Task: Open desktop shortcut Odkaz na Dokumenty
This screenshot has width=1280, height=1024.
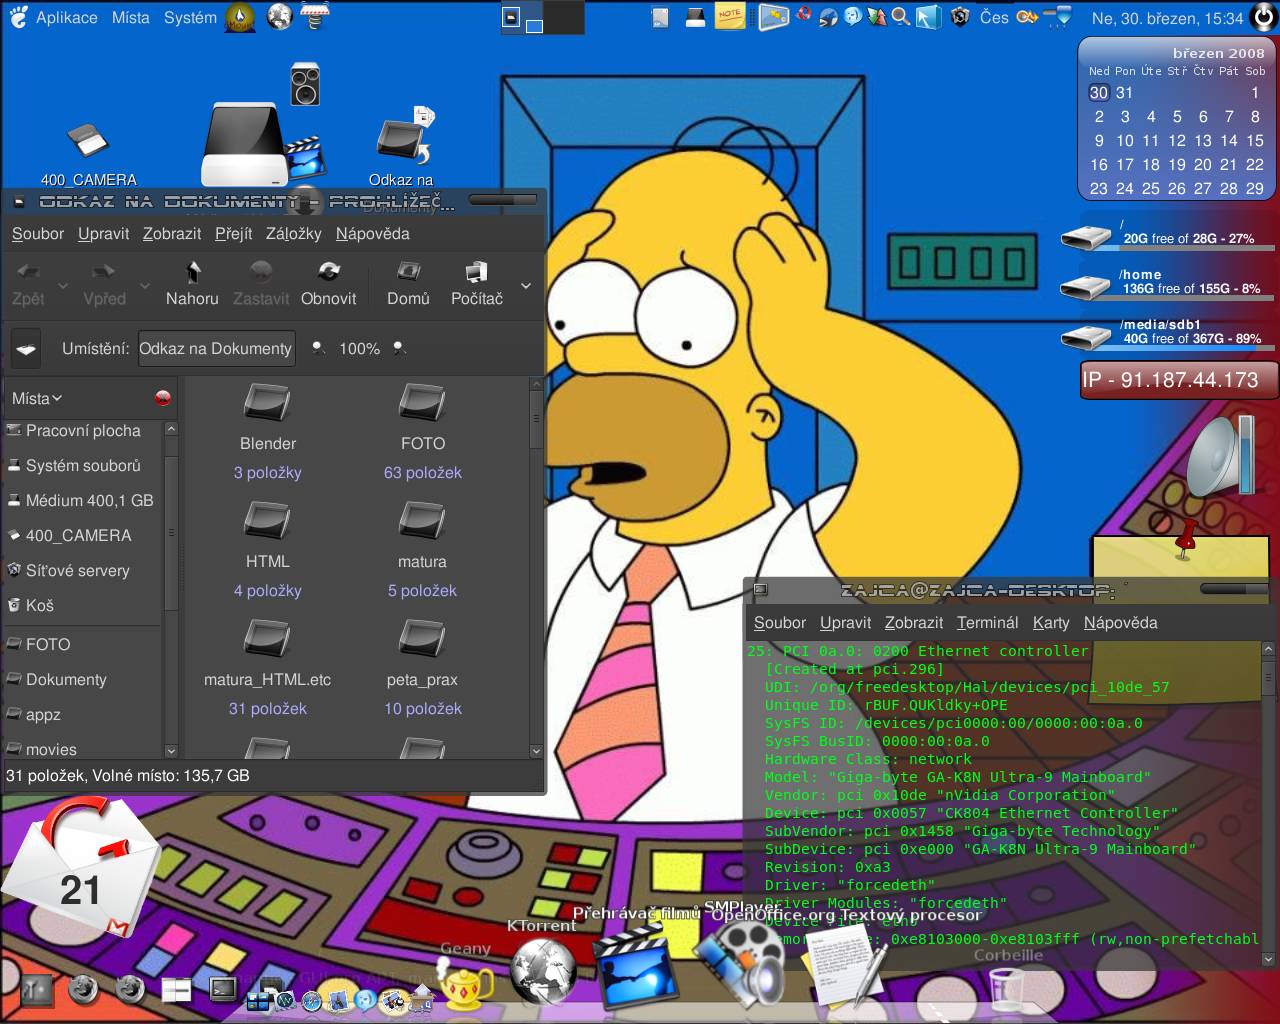Action: click(x=405, y=135)
